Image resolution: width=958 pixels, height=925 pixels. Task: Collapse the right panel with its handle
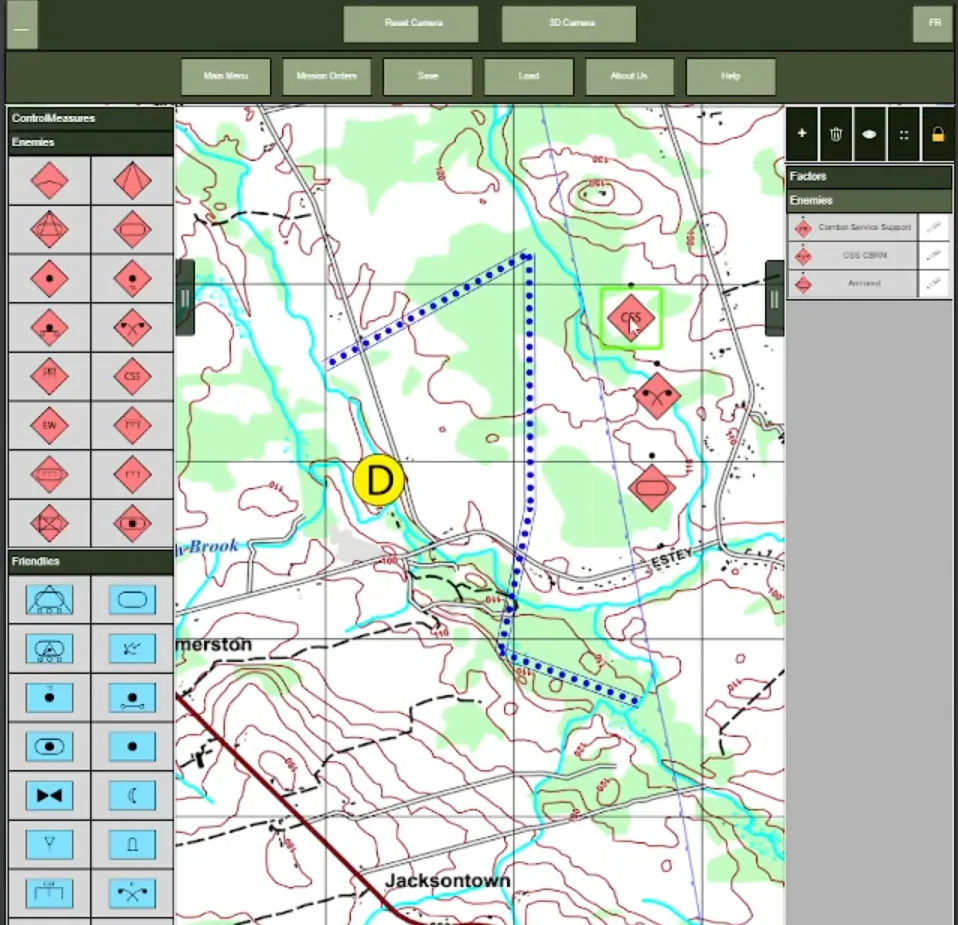774,298
